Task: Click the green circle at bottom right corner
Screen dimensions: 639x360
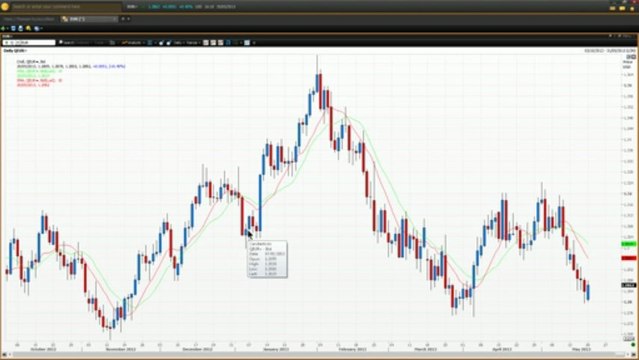Action: pyautogui.click(x=633, y=345)
